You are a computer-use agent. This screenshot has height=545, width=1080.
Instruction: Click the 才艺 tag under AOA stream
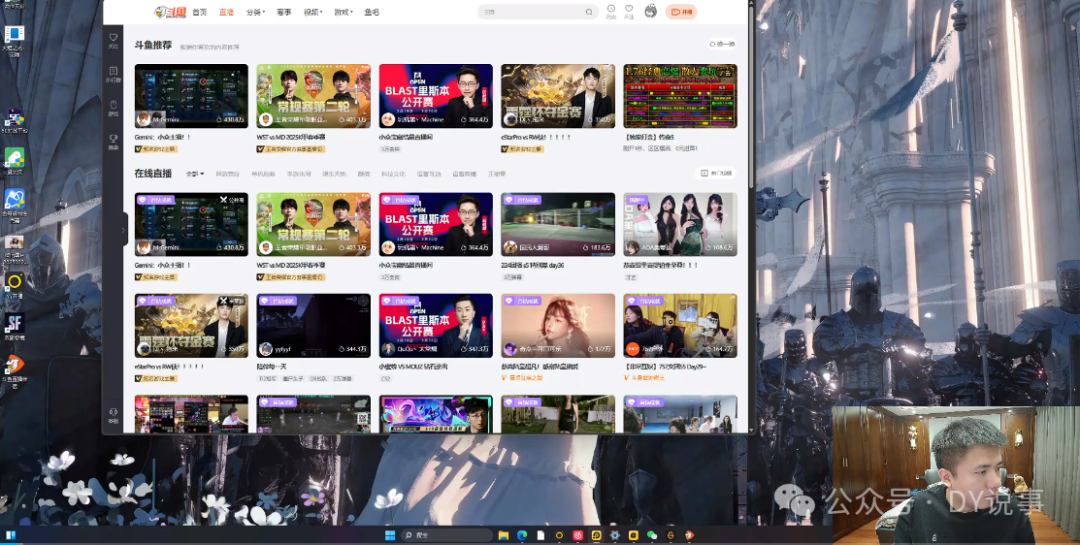(630, 277)
